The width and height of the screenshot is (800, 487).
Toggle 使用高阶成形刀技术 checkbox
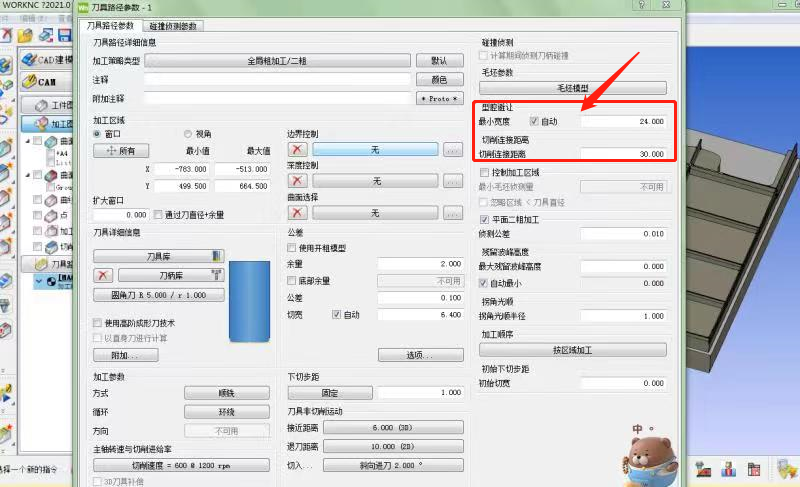tap(97, 323)
